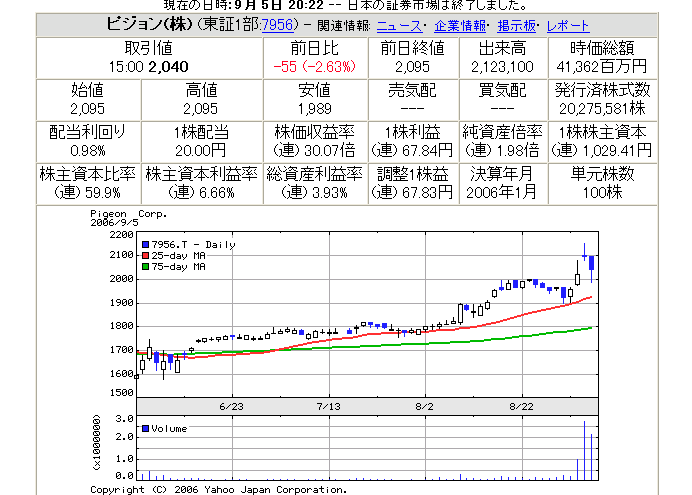Click the 8/22 date marker on chart axis
The width and height of the screenshot is (692, 495).
[522, 406]
